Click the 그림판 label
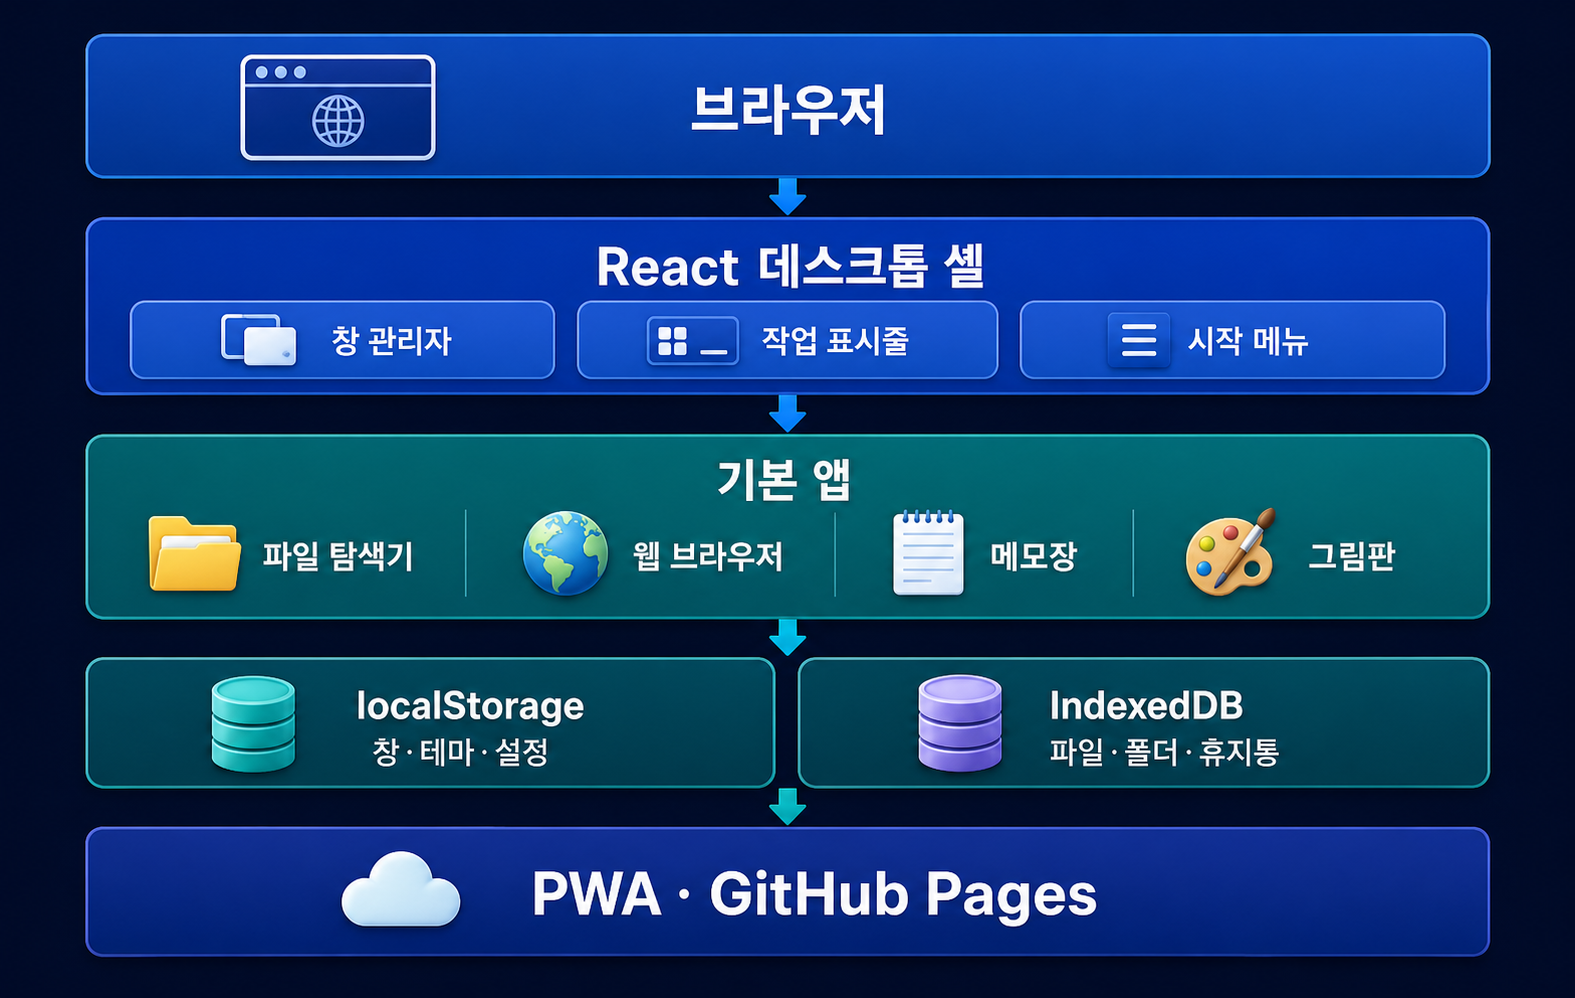1575x998 pixels. tap(1351, 556)
